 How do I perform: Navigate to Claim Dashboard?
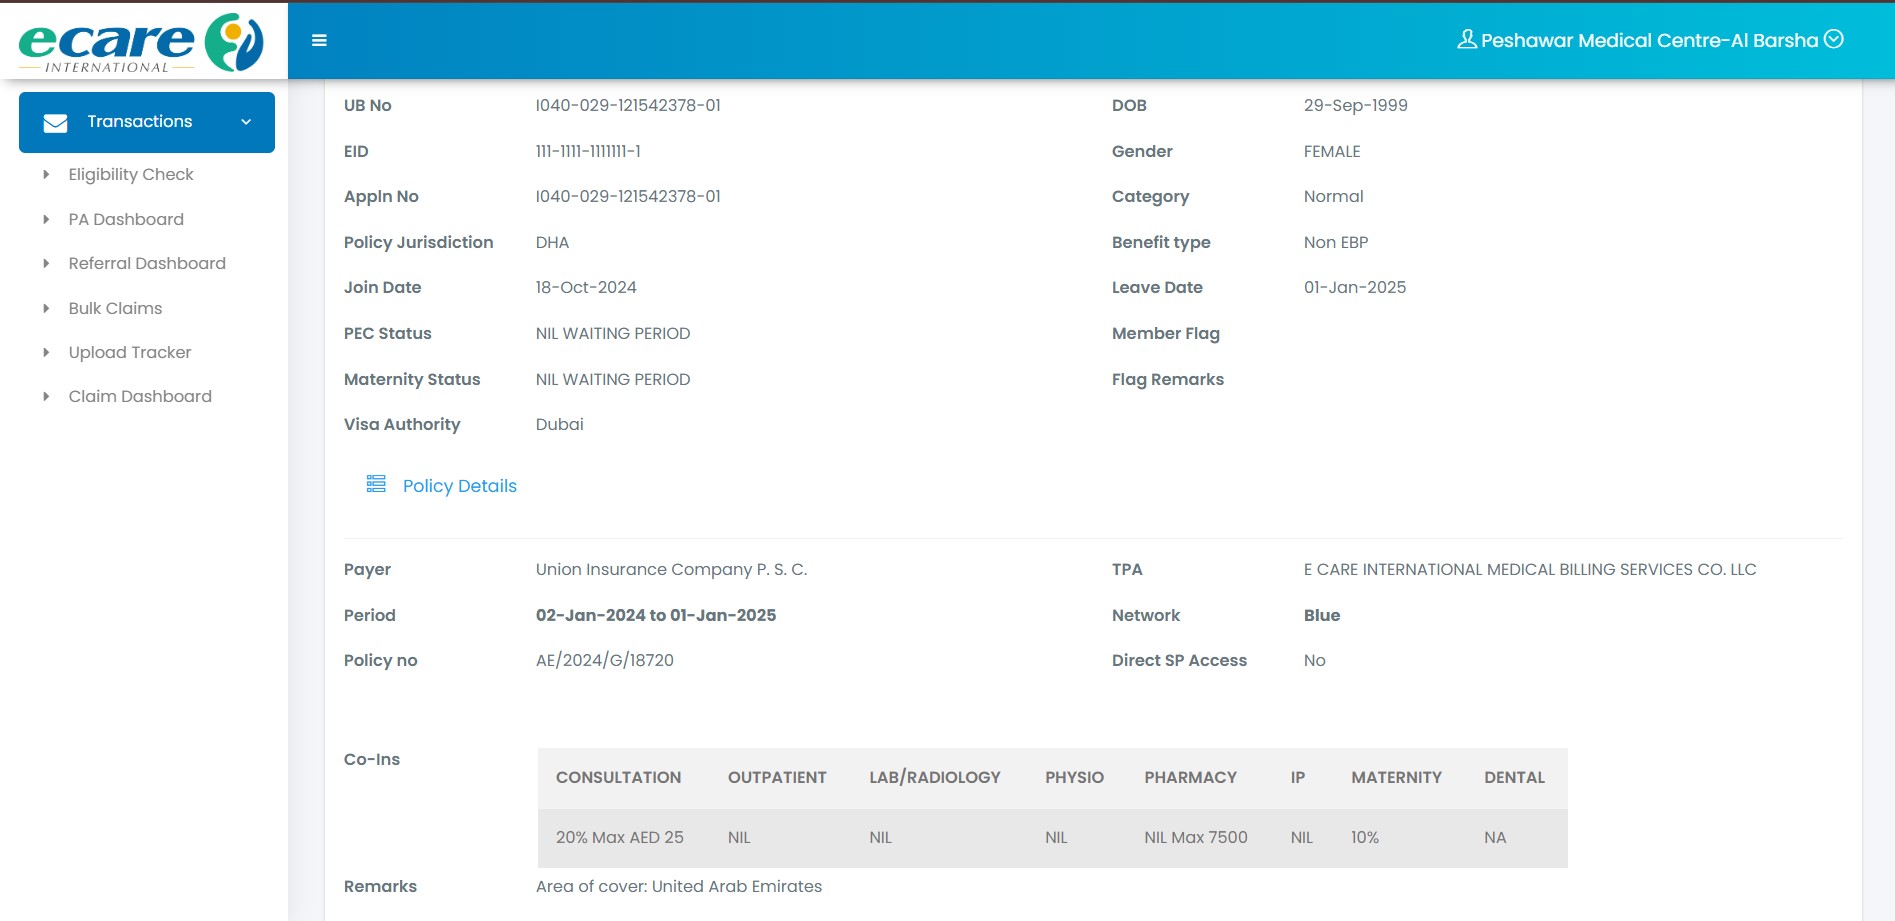(x=140, y=396)
